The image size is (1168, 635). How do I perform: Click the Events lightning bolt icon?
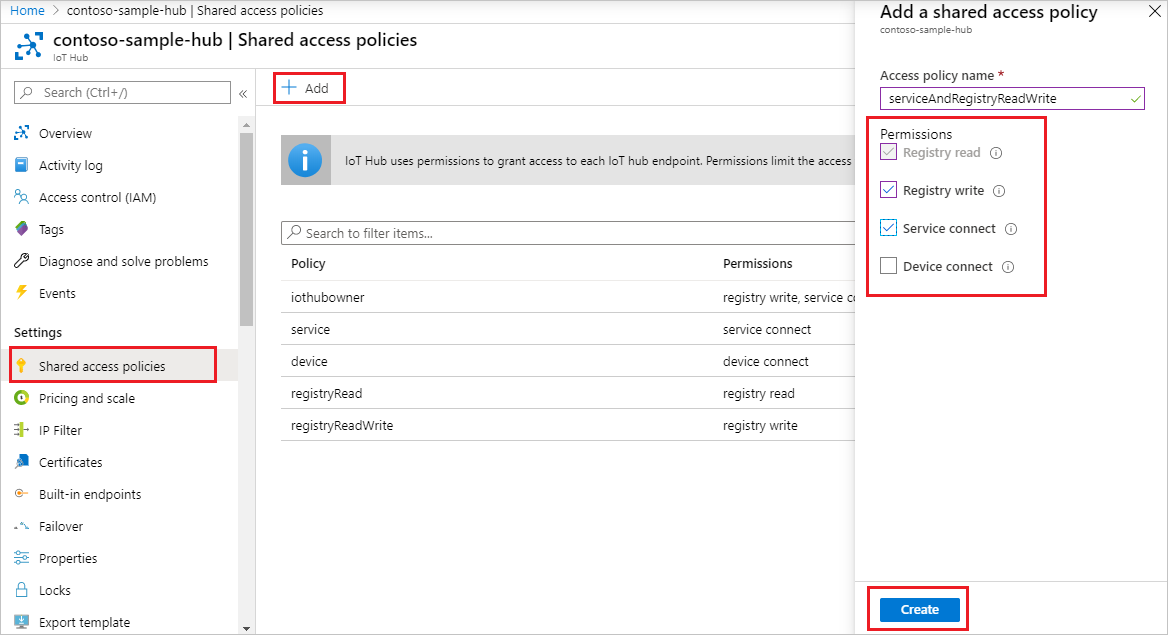coord(22,293)
